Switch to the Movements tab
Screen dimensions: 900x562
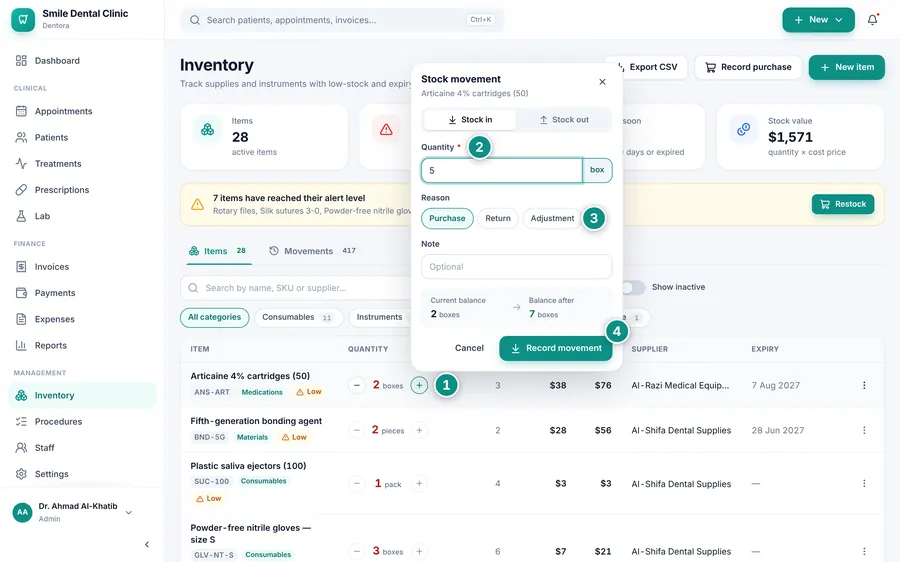pyautogui.click(x=312, y=251)
